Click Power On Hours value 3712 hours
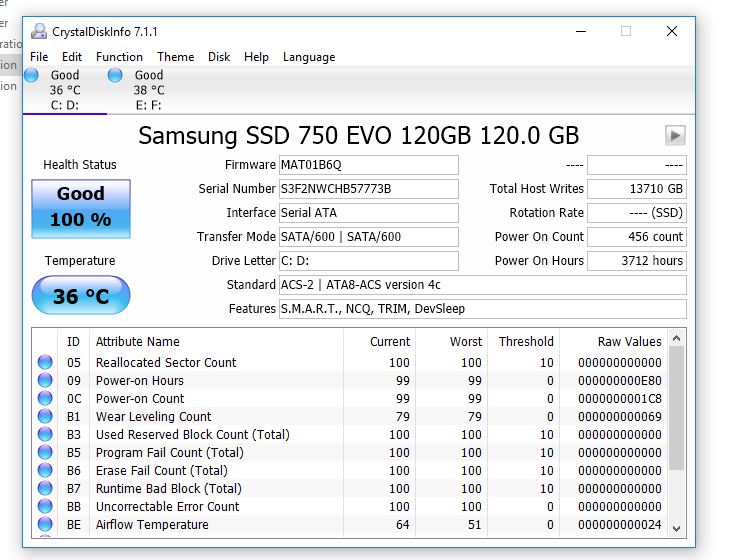The image size is (732, 560). click(637, 261)
